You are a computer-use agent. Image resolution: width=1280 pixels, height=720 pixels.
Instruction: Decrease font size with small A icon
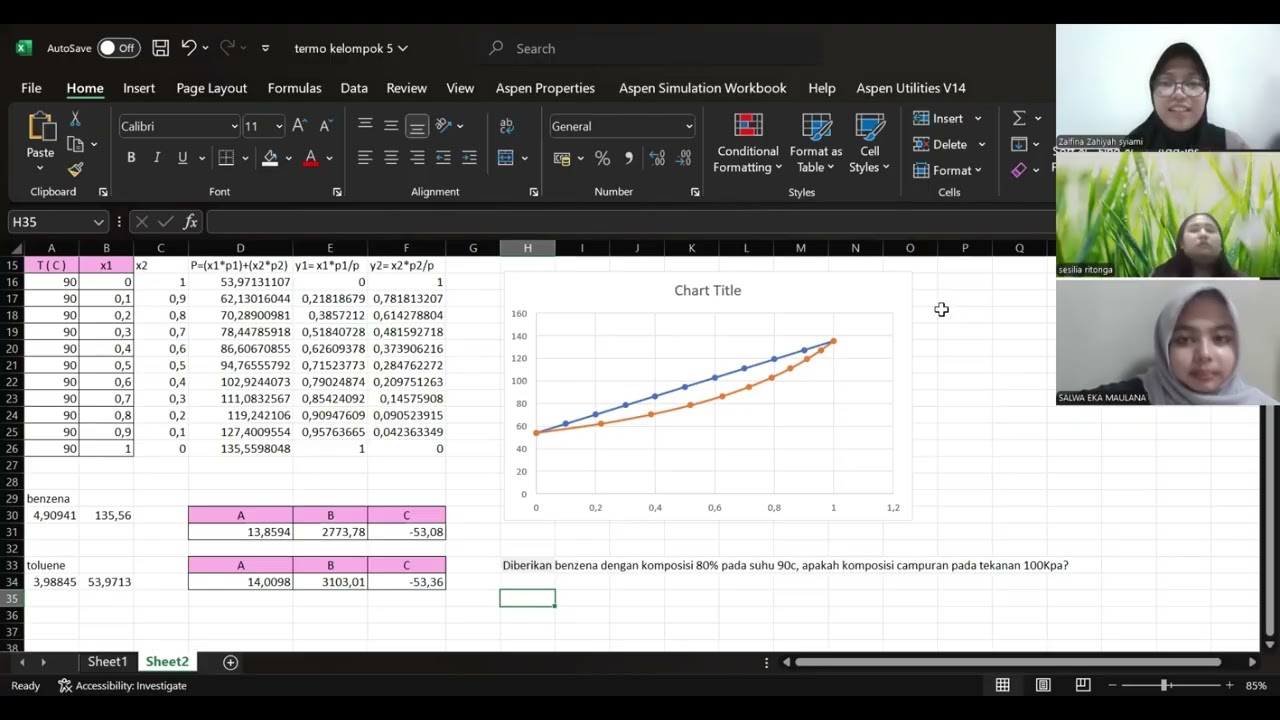tap(325, 126)
